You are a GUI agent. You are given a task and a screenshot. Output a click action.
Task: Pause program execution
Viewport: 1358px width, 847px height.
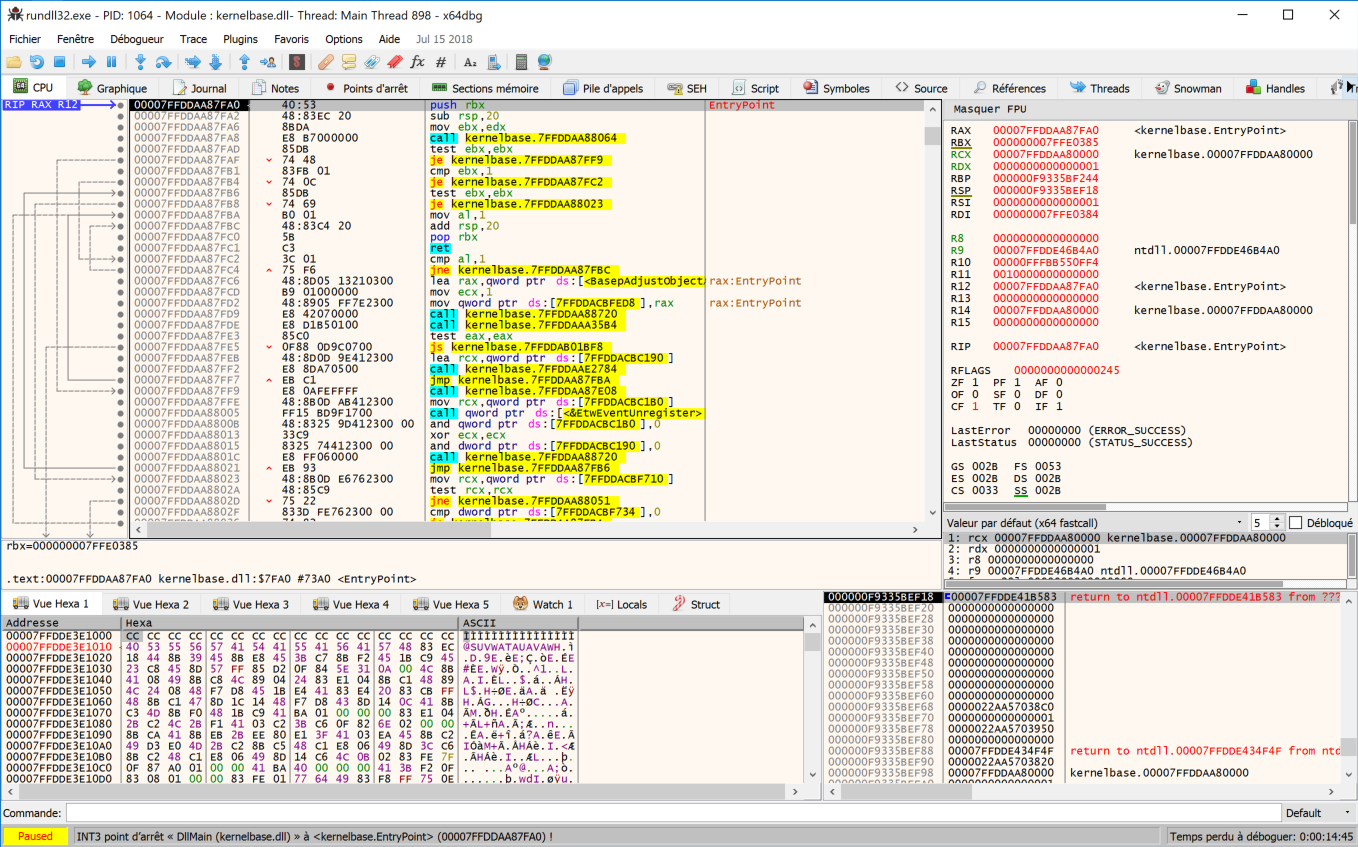[111, 61]
